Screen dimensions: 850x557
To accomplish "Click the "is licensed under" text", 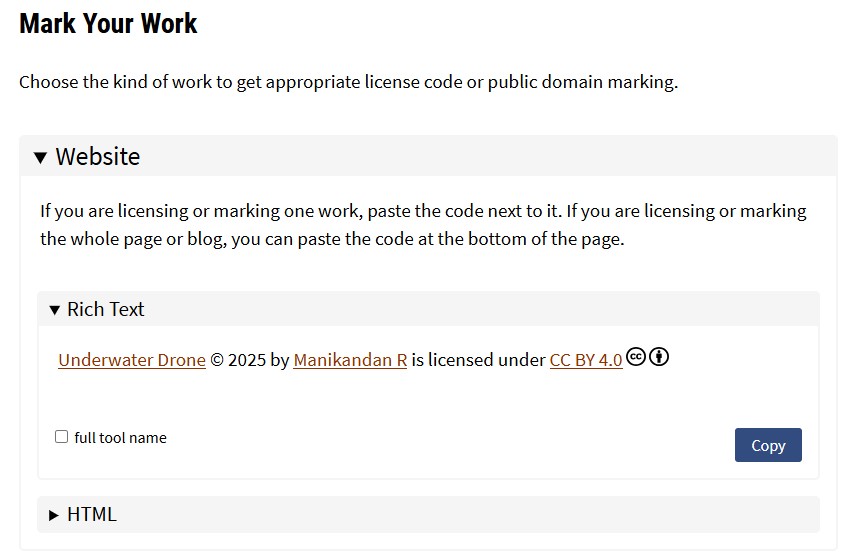I will (478, 360).
